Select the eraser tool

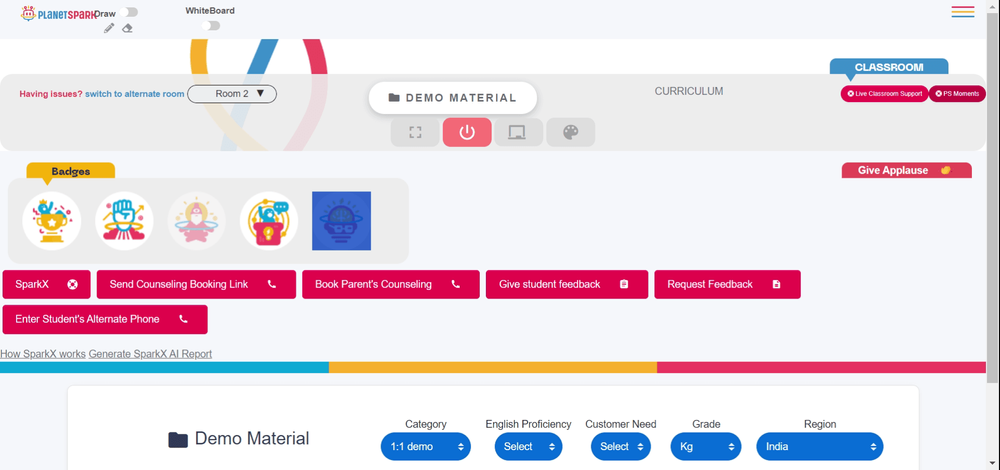[127, 28]
